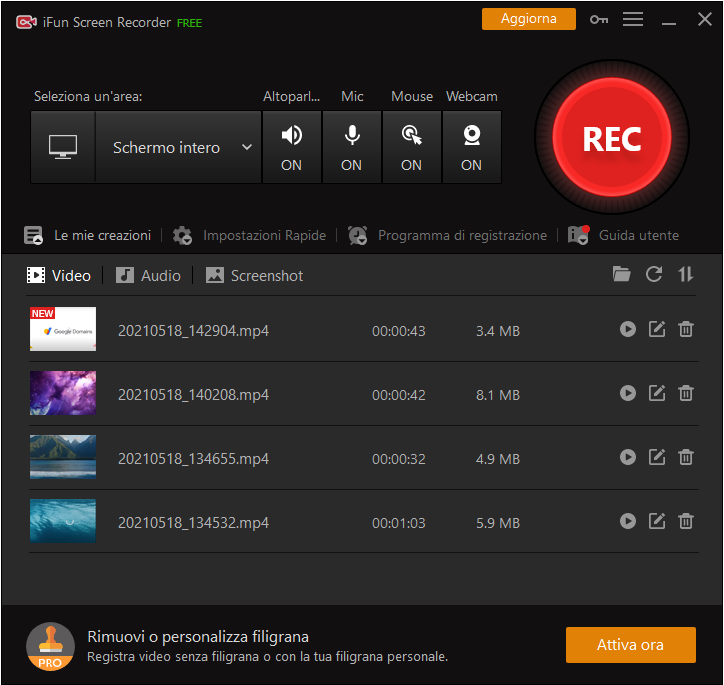
Task: Edit 20210518_140208.mp4
Action: [657, 393]
